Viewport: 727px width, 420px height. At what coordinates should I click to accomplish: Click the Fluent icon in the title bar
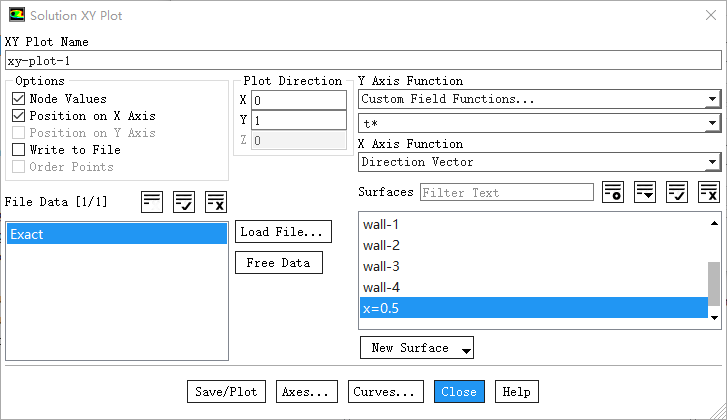click(x=16, y=16)
